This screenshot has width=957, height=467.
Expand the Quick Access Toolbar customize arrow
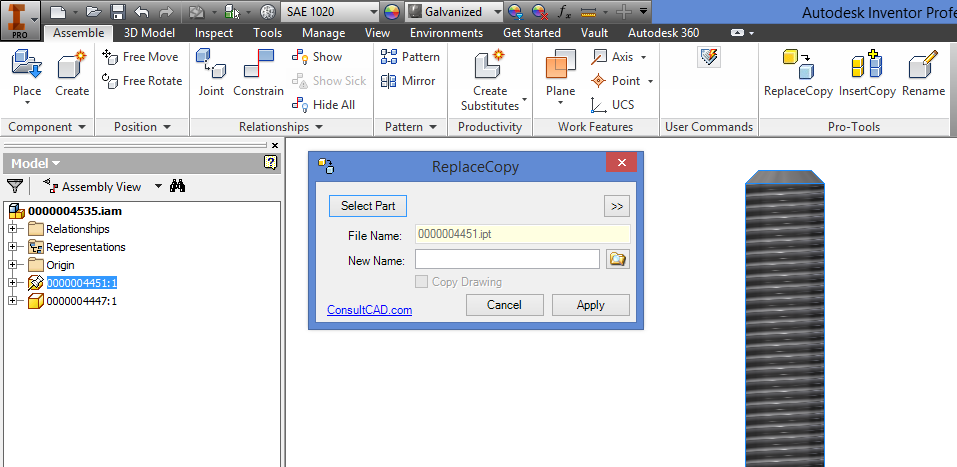click(643, 11)
